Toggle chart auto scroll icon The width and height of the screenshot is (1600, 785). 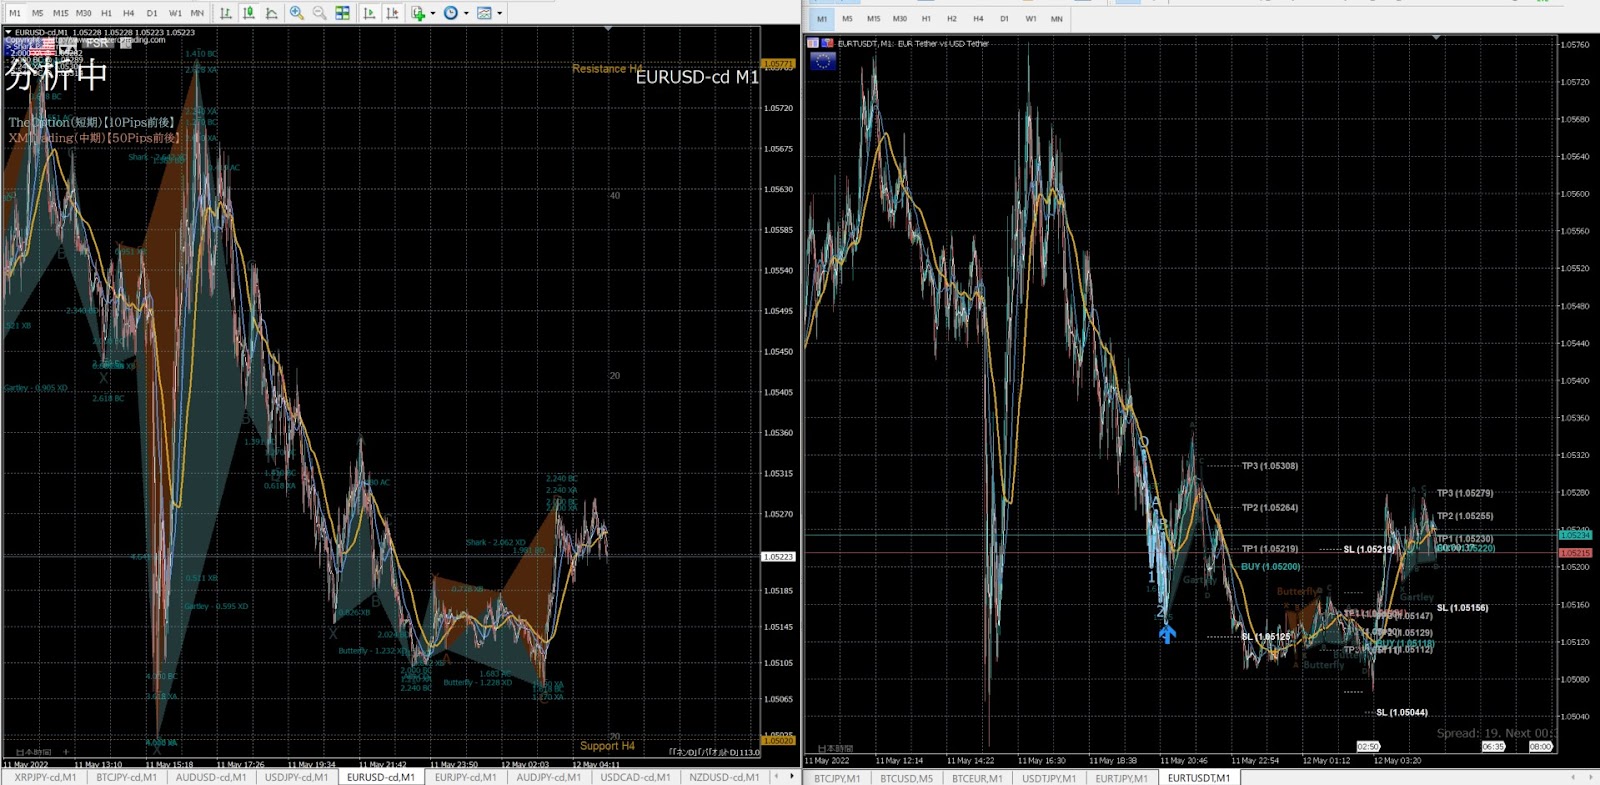point(370,13)
